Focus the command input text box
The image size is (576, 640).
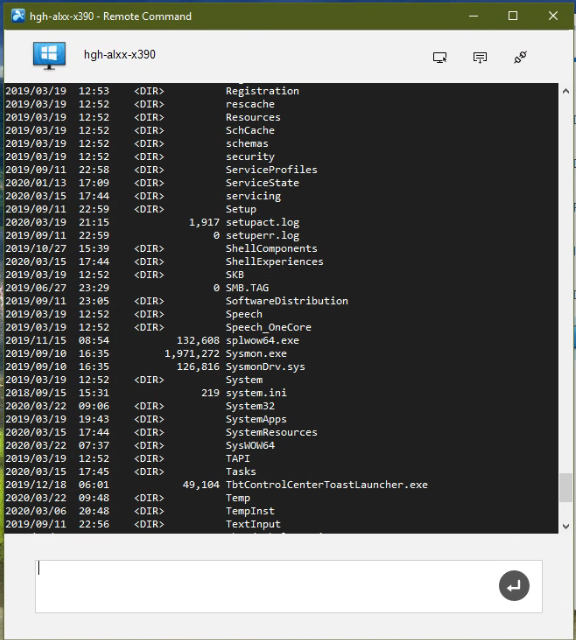tap(289, 586)
